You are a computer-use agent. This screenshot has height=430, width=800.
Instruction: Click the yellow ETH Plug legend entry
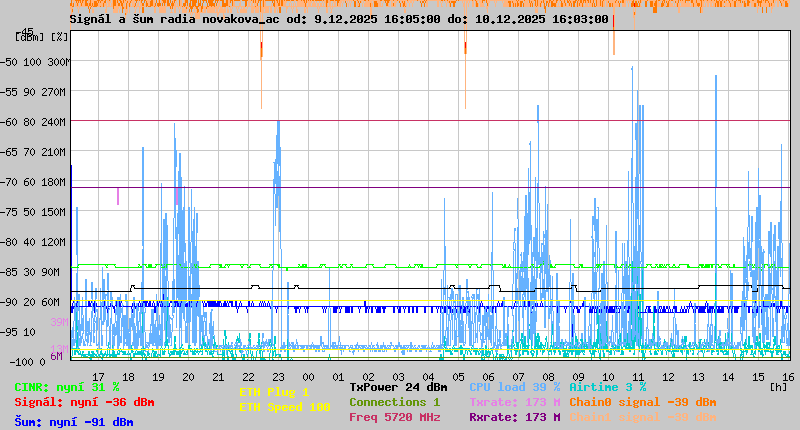tap(274, 392)
